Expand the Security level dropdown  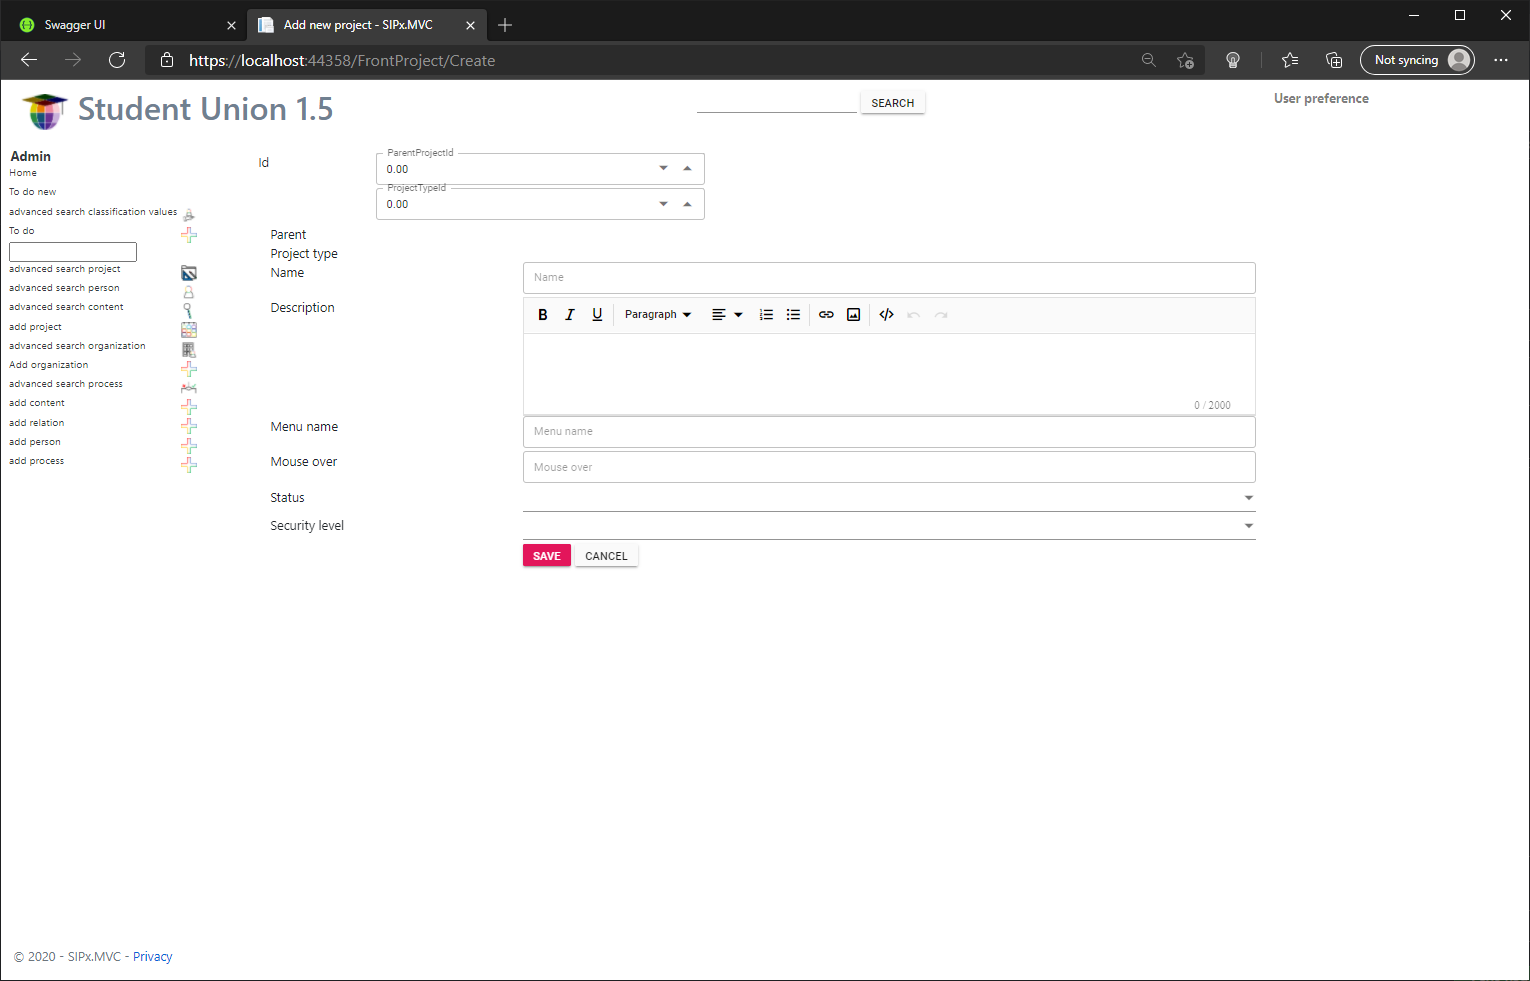click(x=1248, y=526)
